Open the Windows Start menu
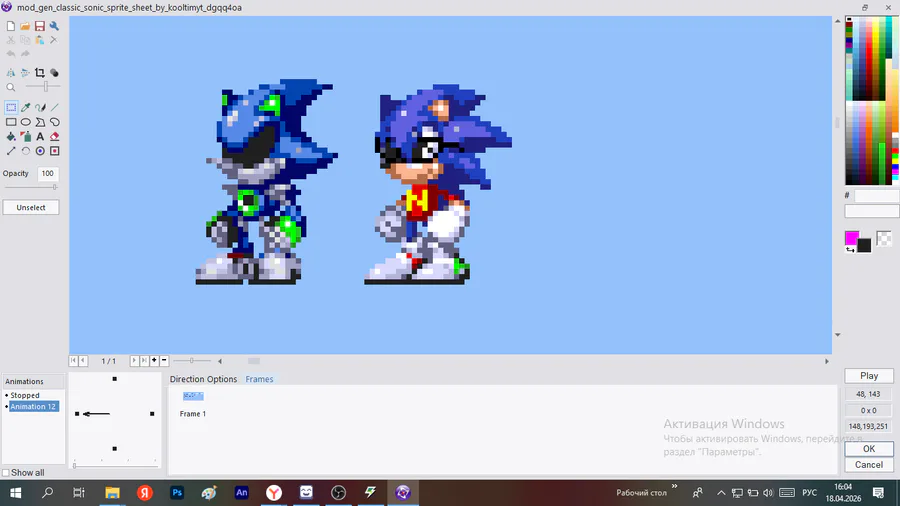The width and height of the screenshot is (900, 506). 15,492
